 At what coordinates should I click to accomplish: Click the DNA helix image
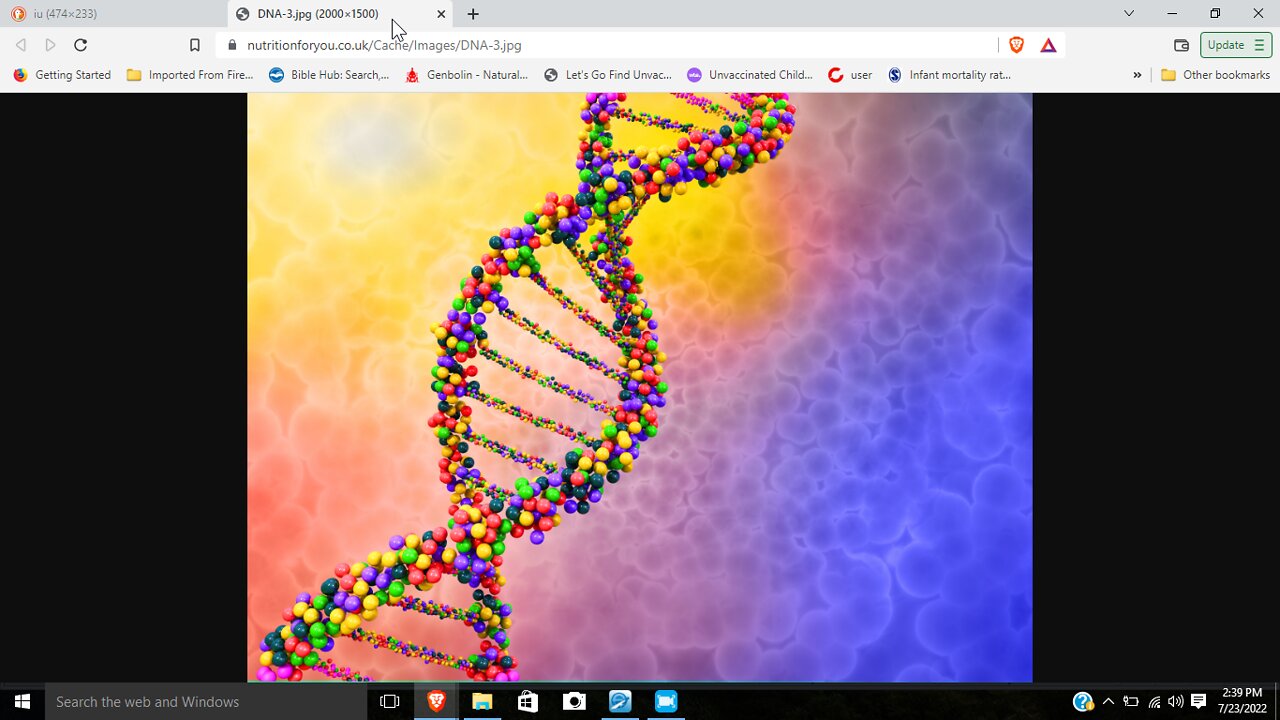click(x=640, y=388)
